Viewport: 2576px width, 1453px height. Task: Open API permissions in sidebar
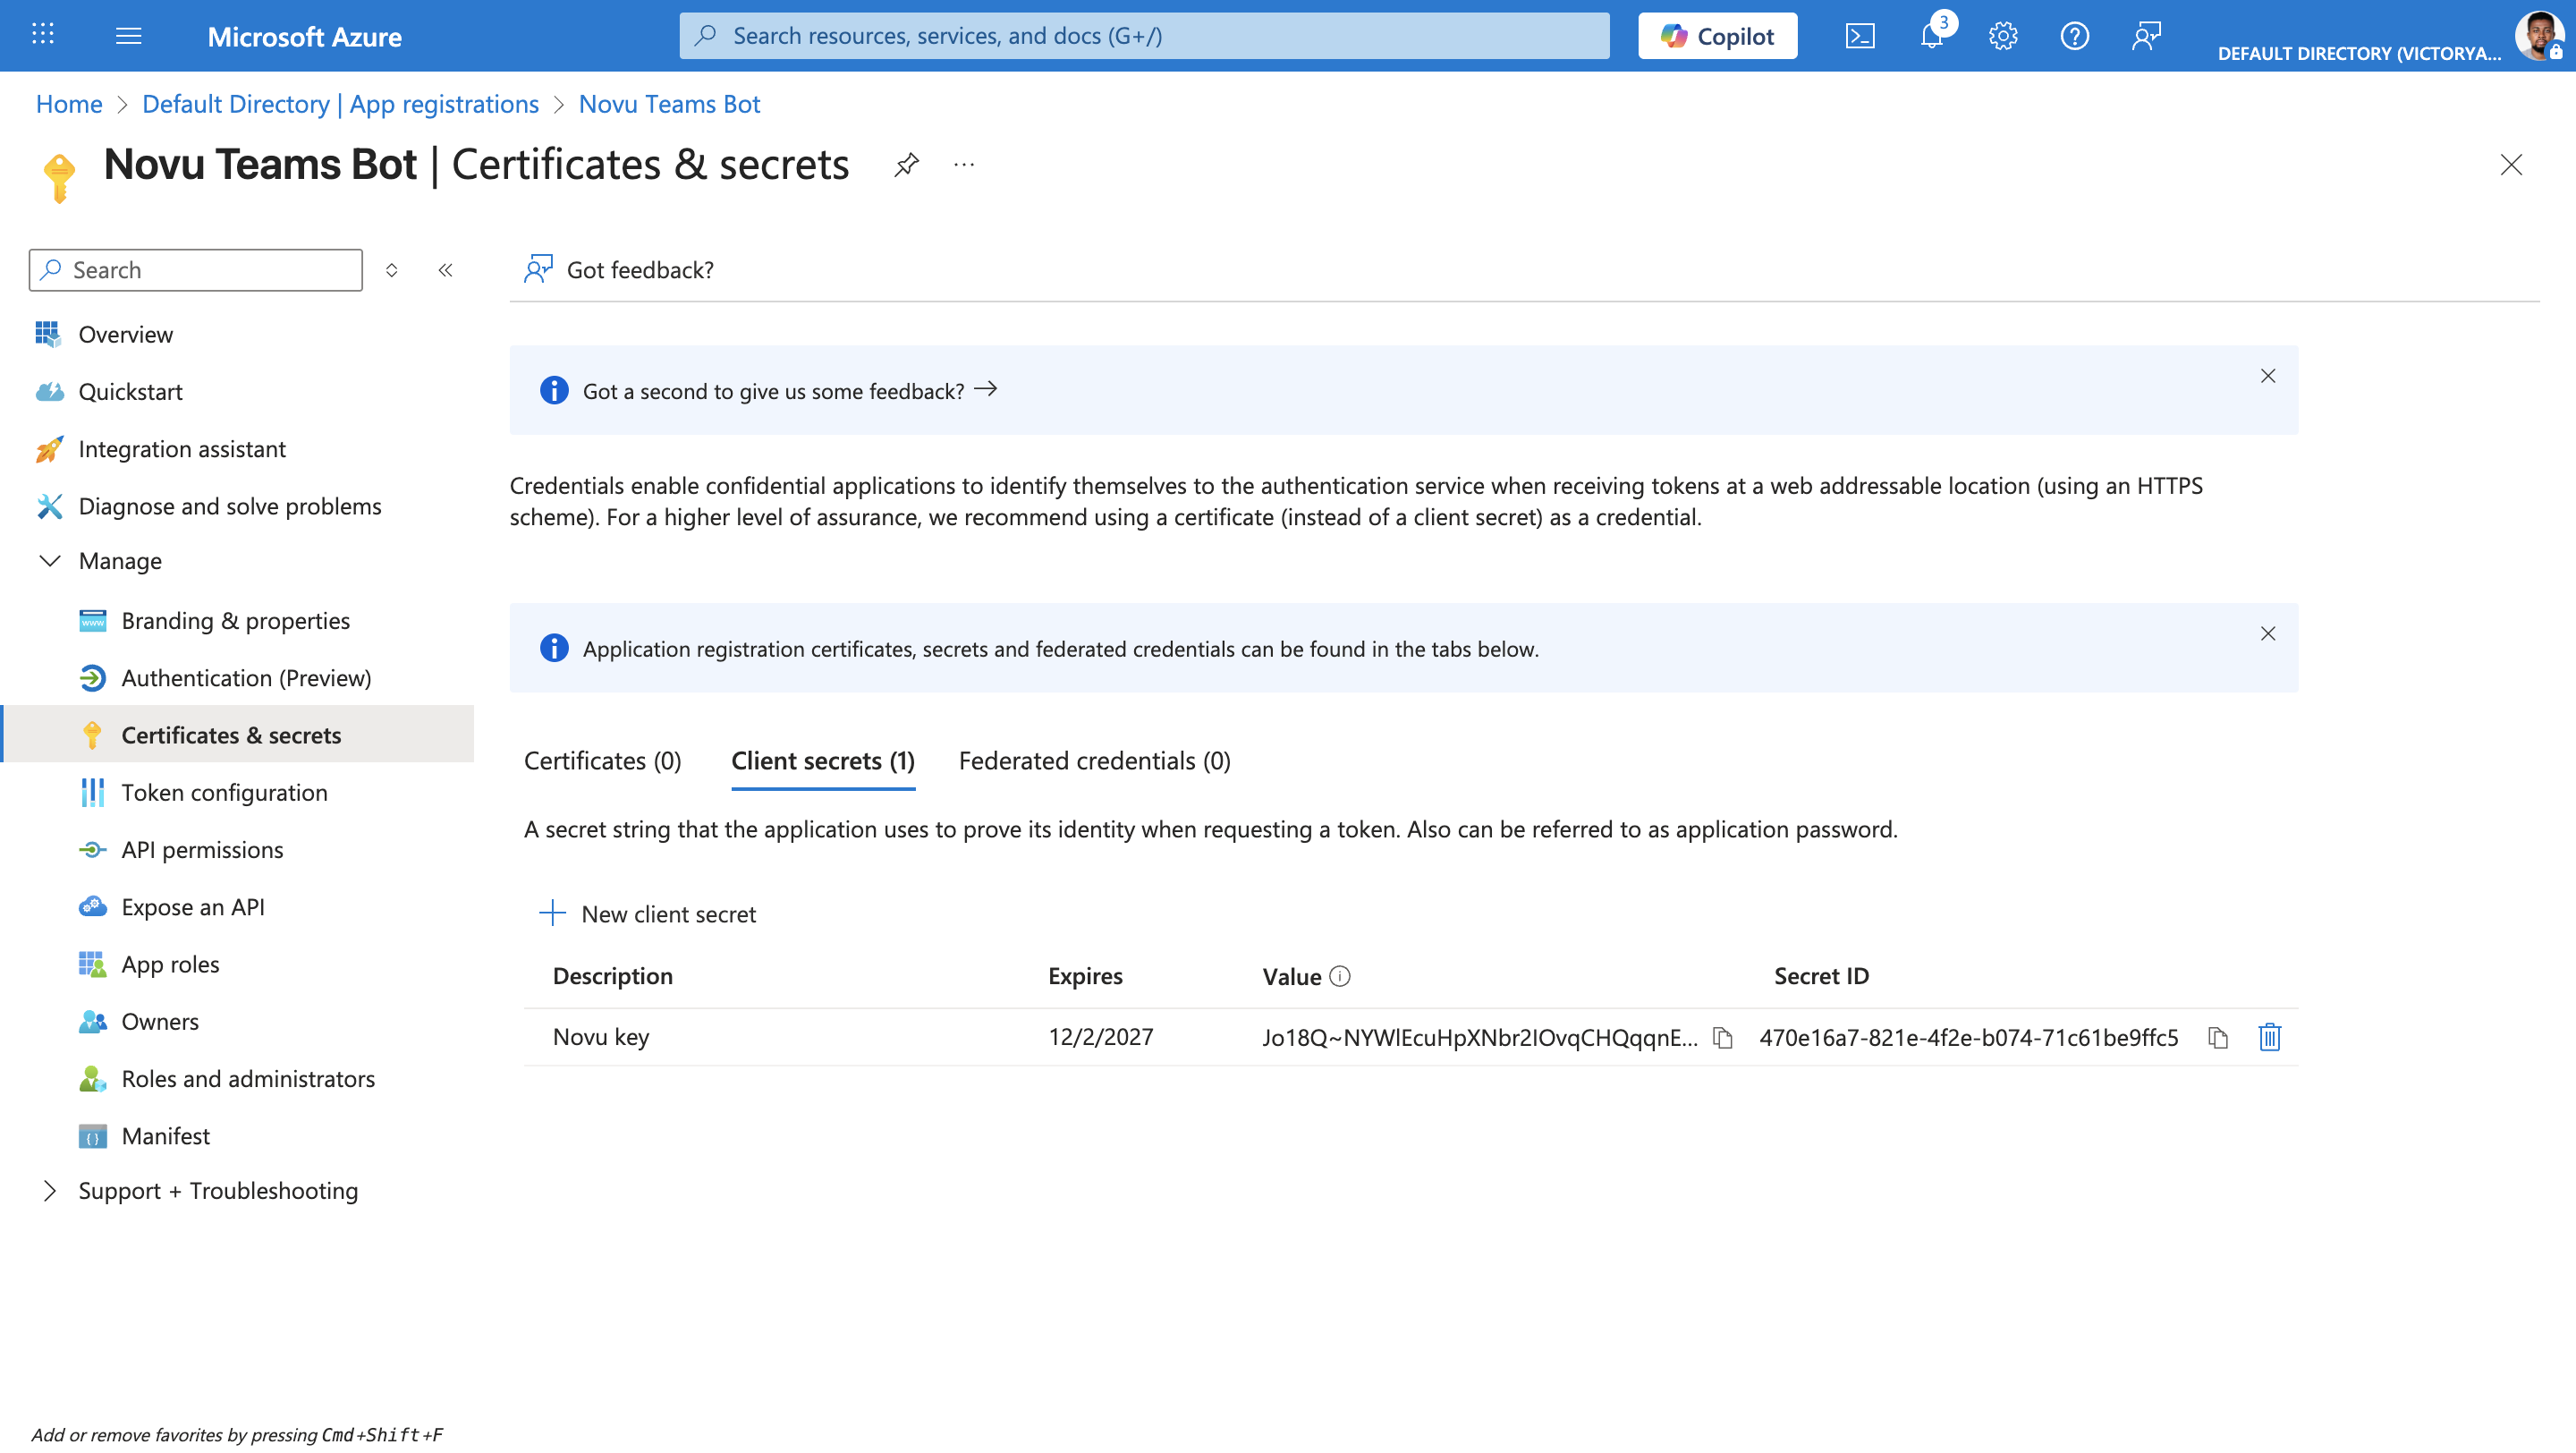tap(202, 849)
